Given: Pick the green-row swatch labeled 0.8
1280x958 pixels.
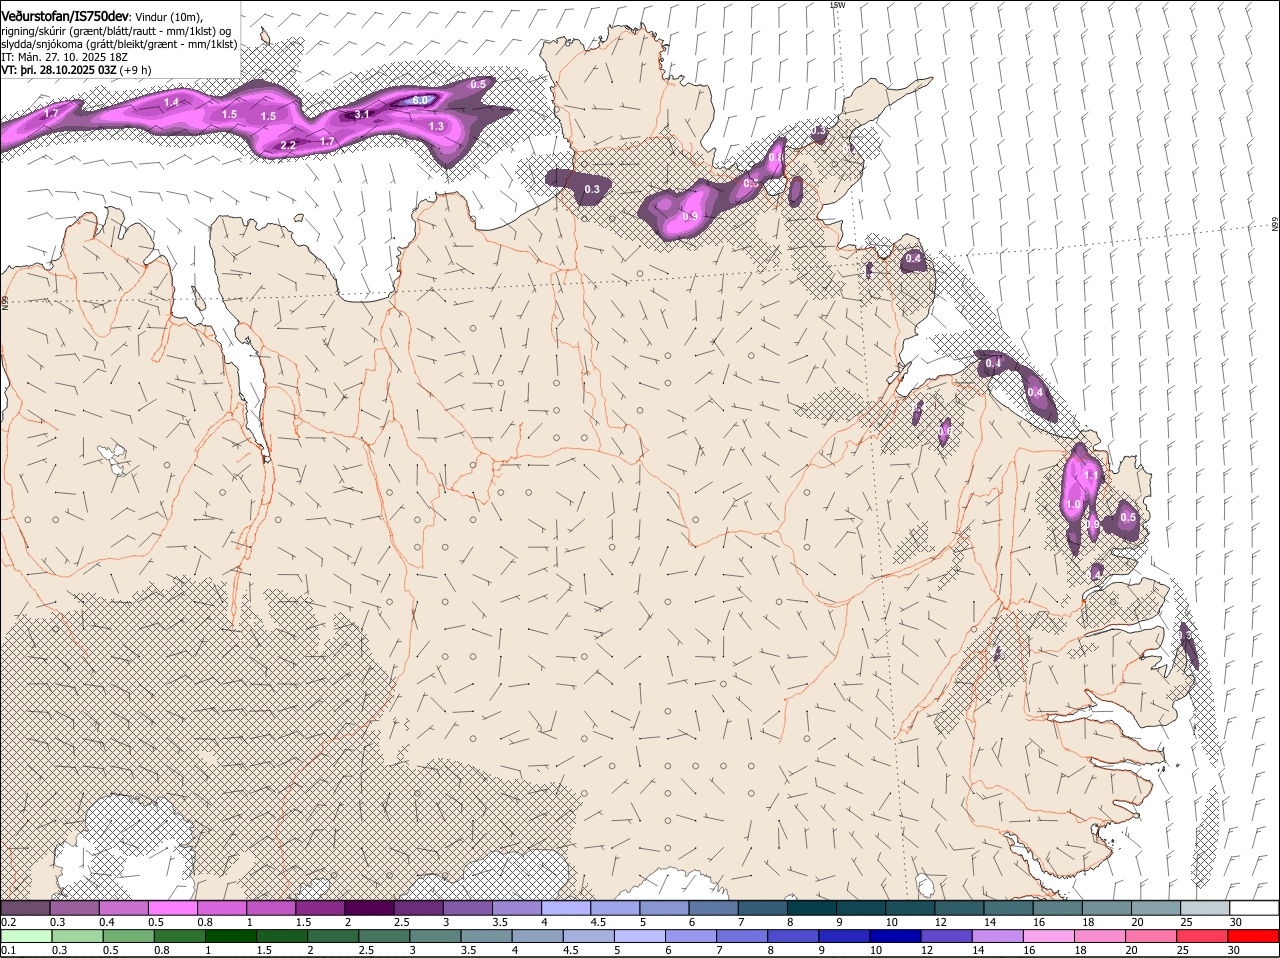Looking at the screenshot, I should click(179, 937).
